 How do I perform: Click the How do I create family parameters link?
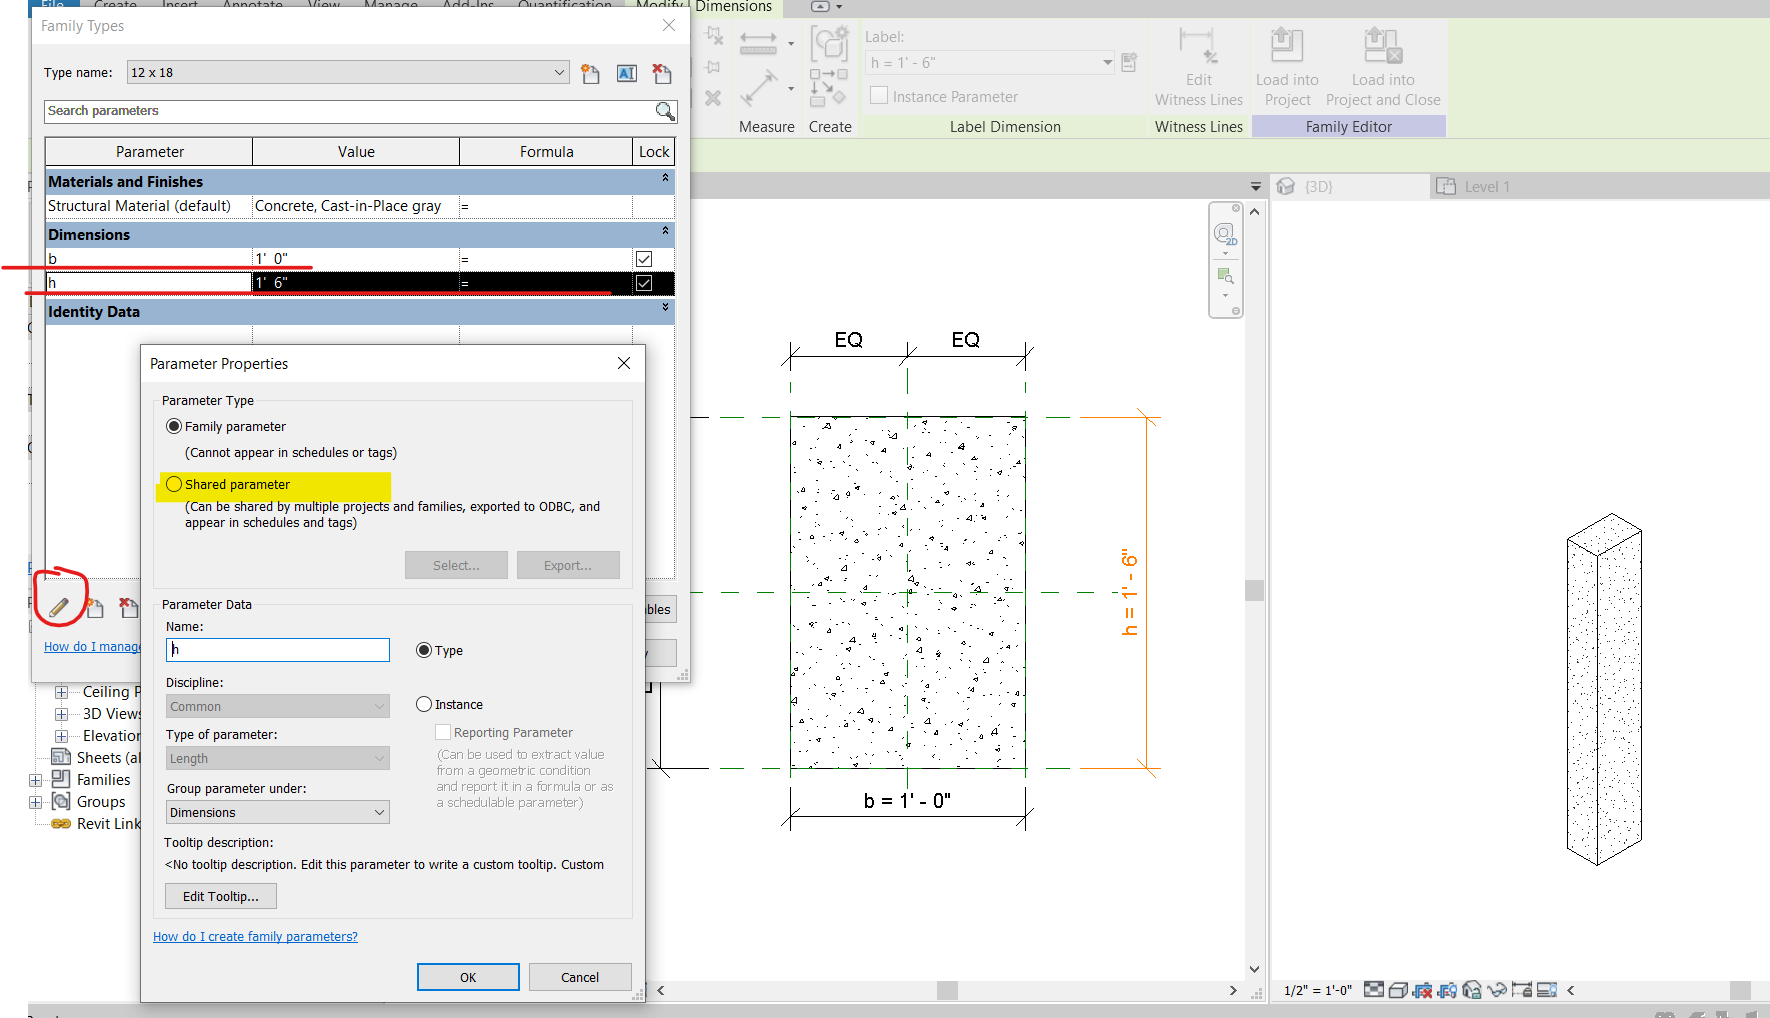click(255, 936)
